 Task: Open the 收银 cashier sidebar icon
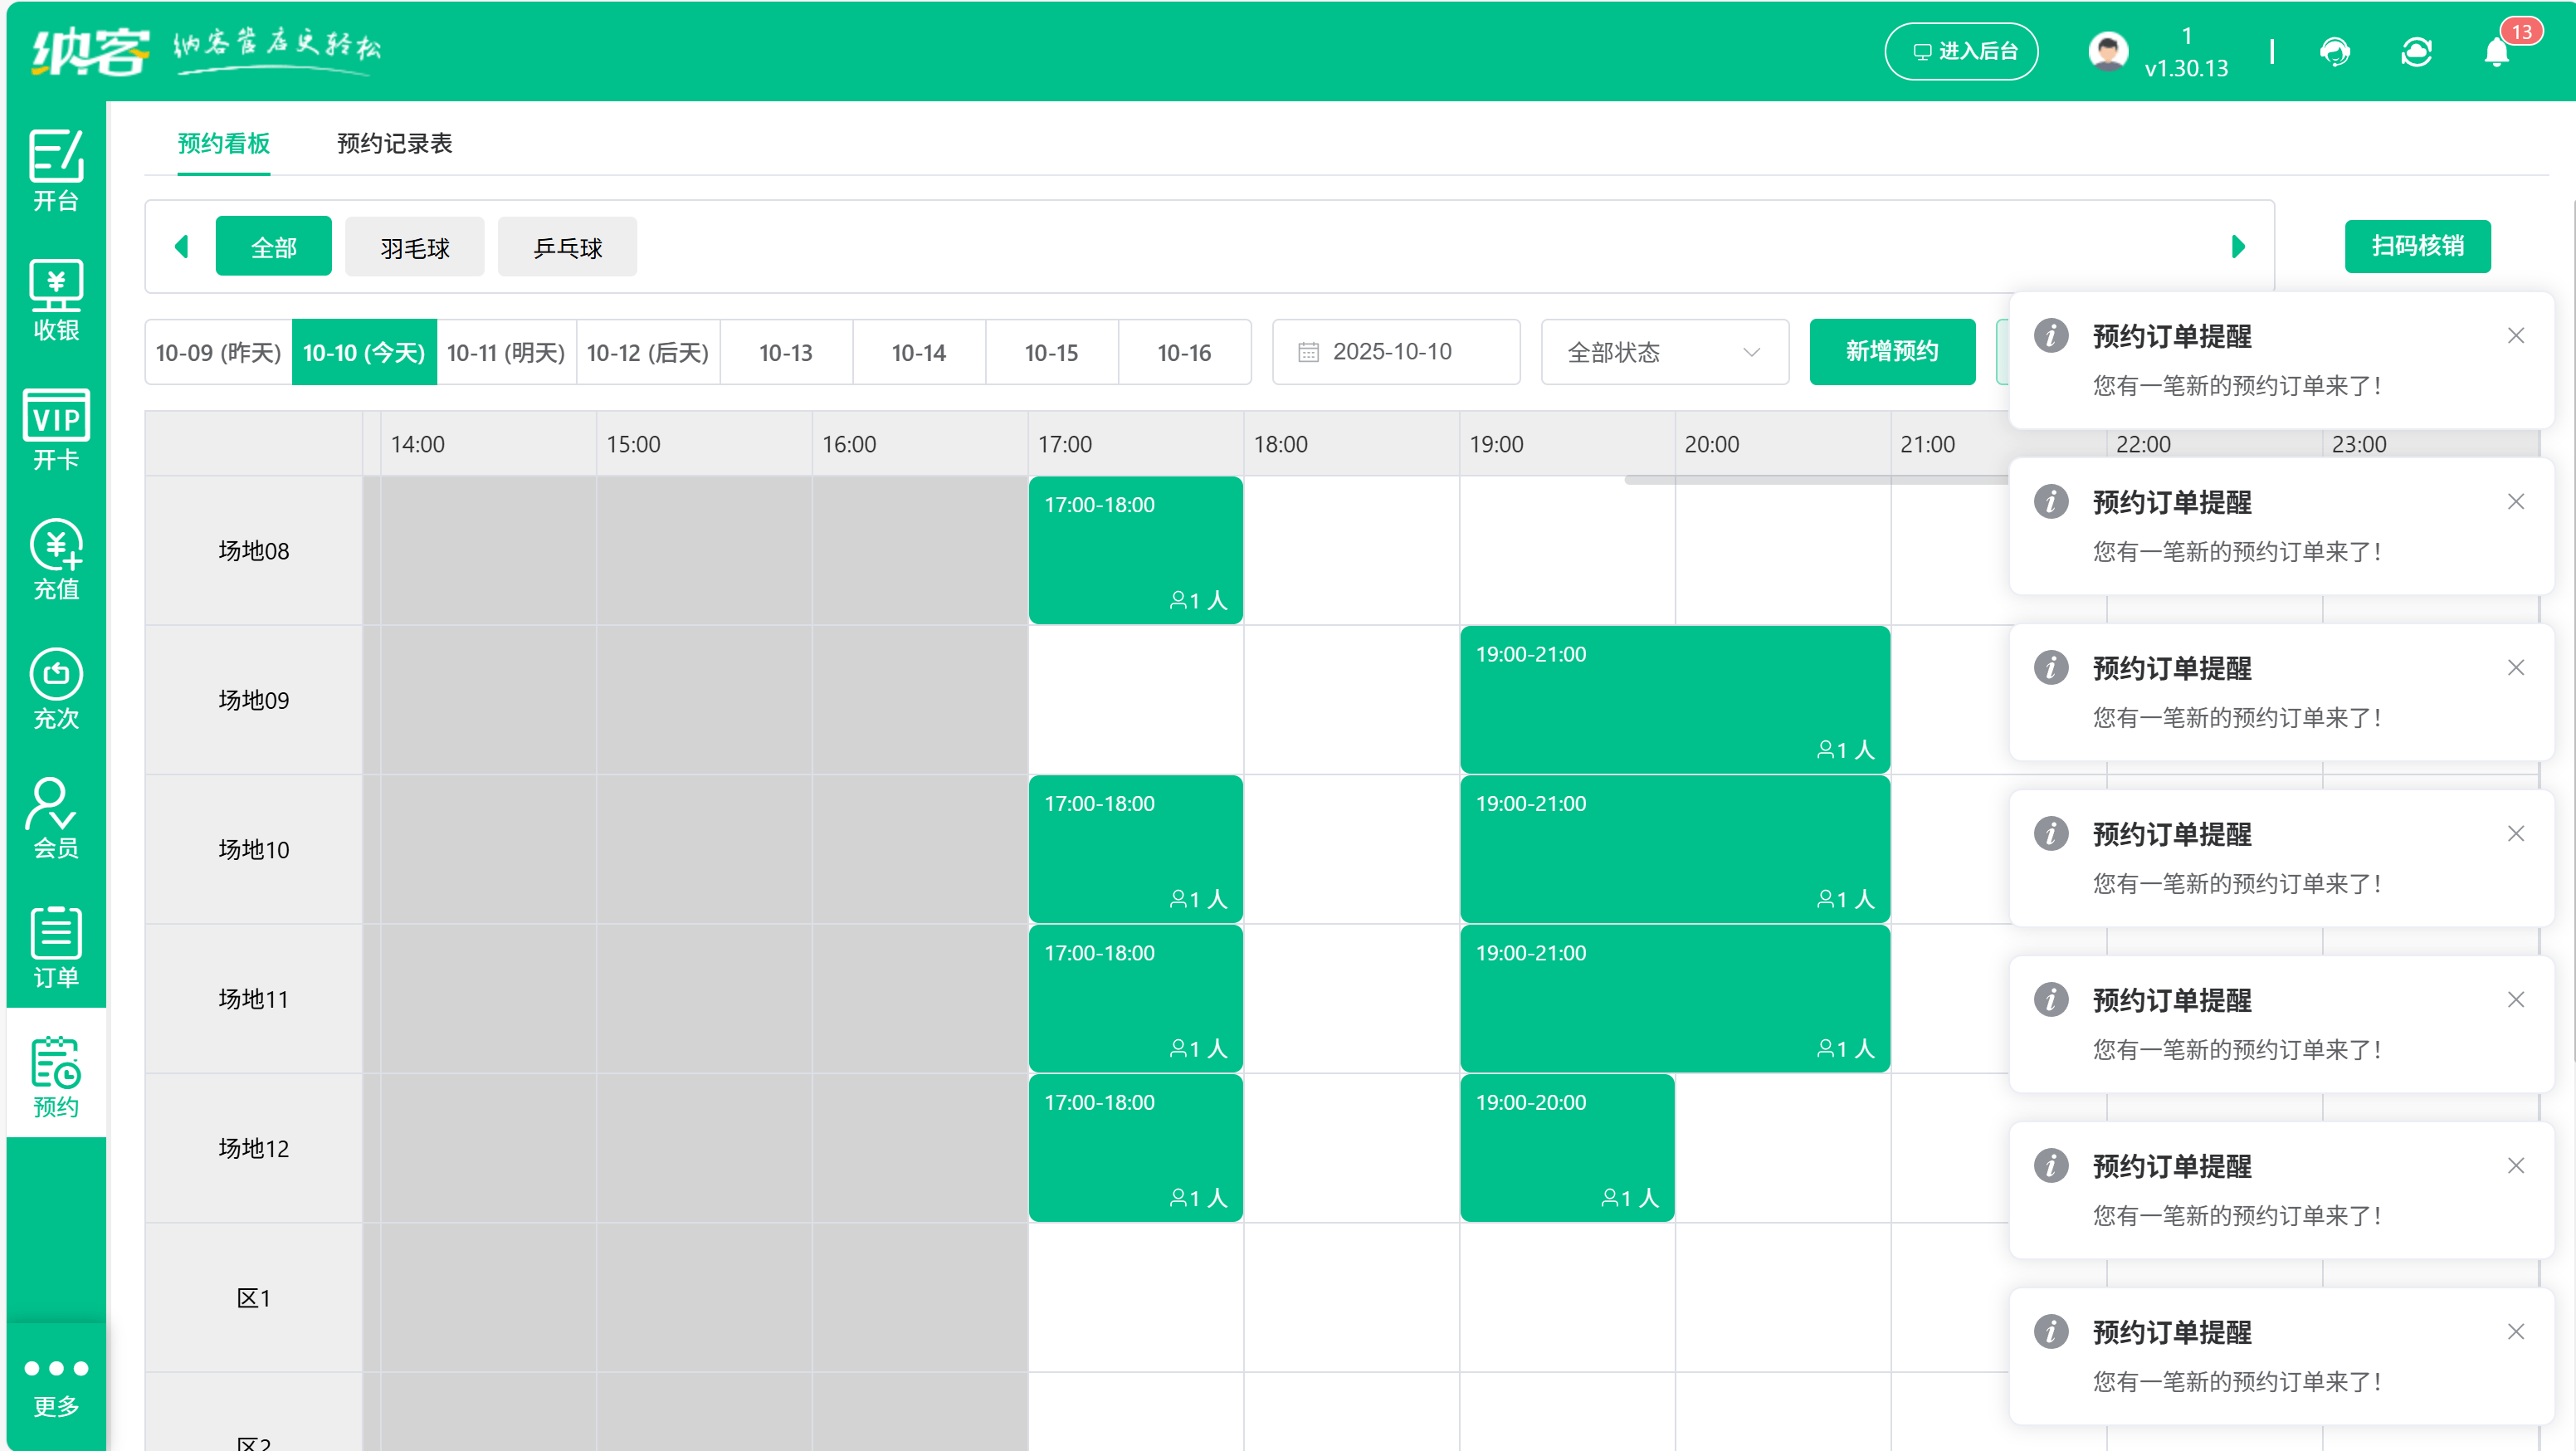tap(56, 300)
